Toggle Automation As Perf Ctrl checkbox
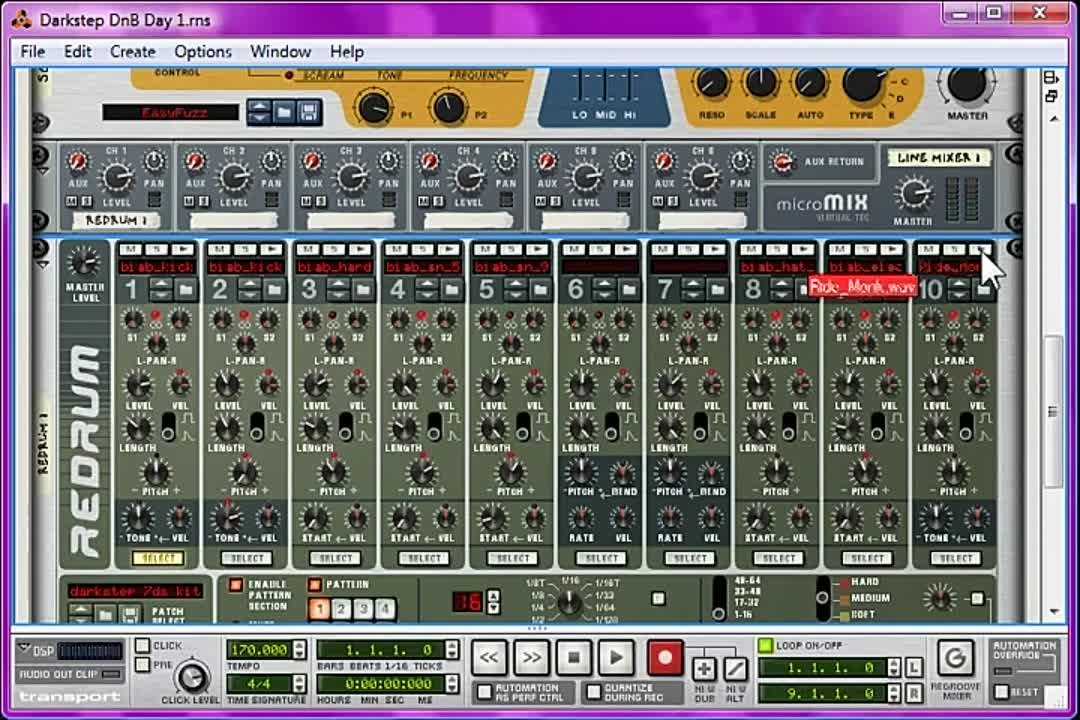Screen dimensions: 1080x720 point(485,692)
